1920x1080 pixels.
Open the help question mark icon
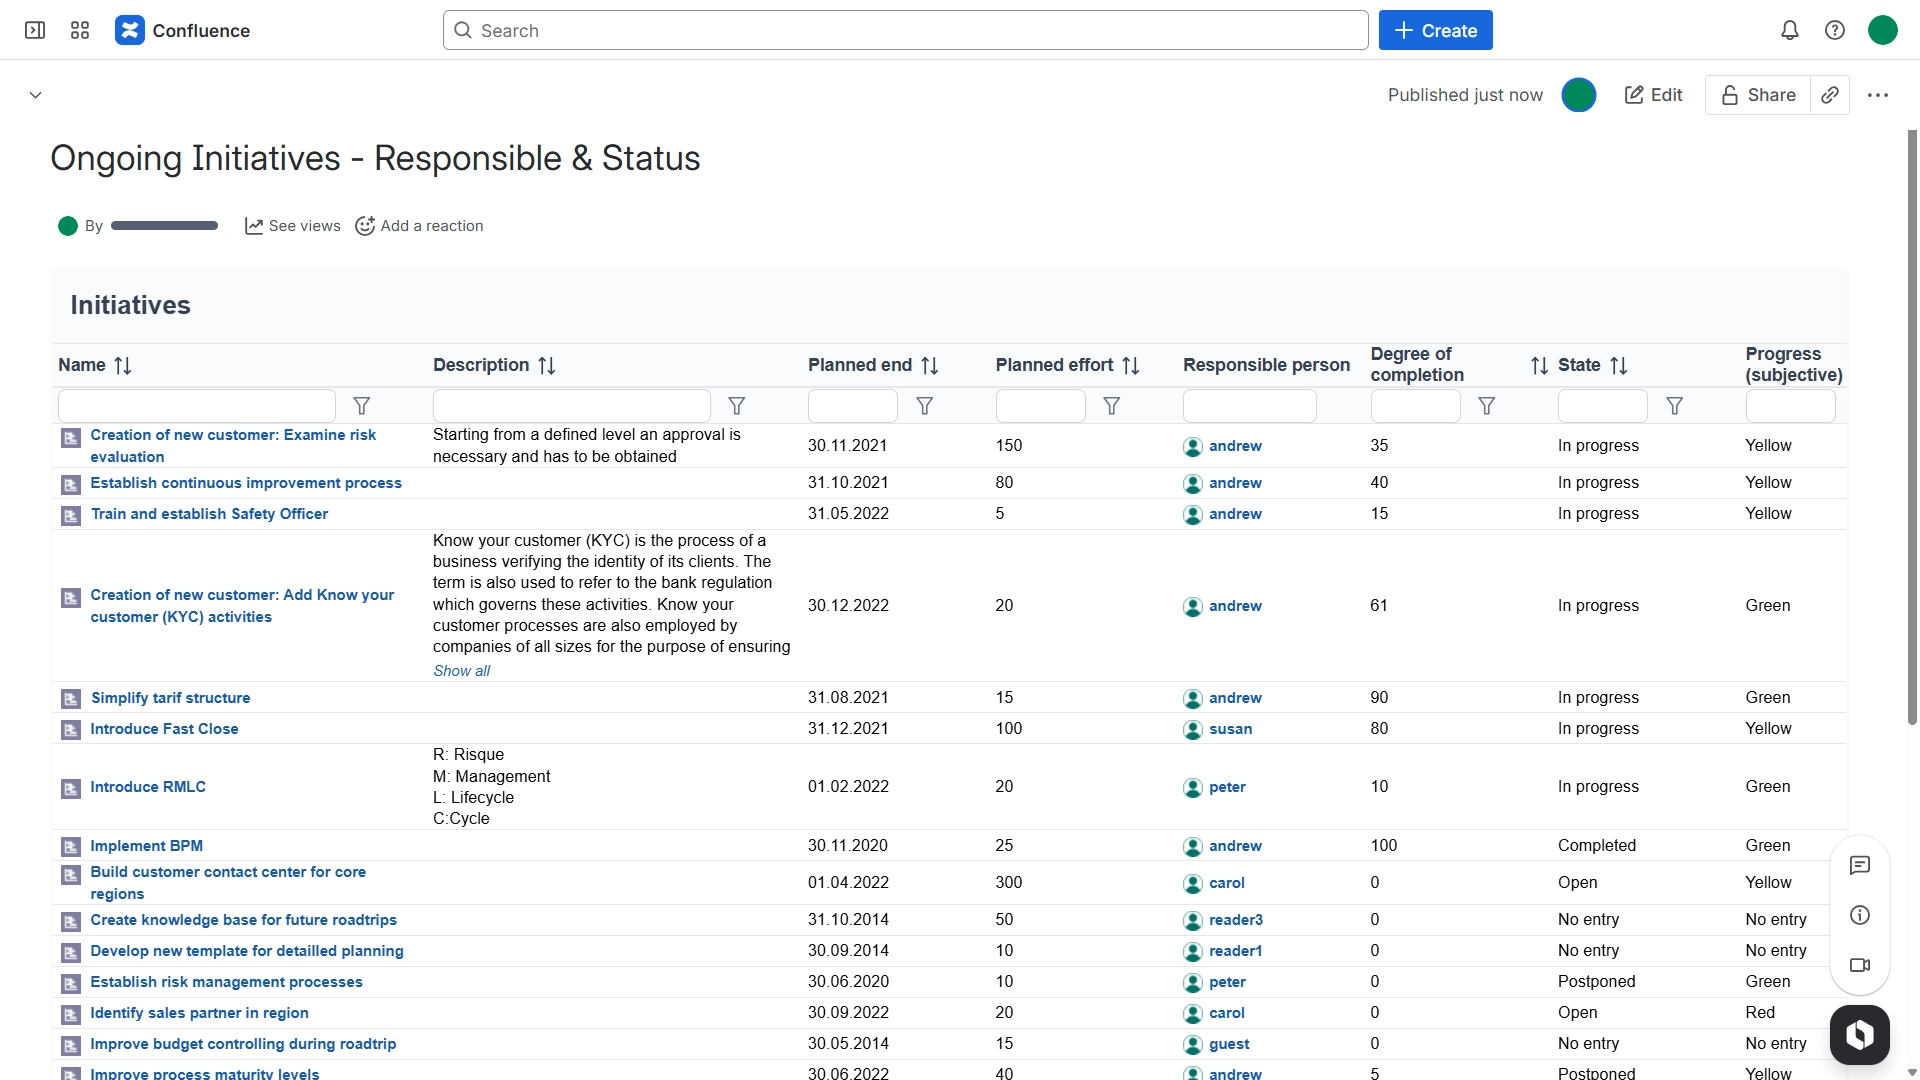[x=1835, y=30]
